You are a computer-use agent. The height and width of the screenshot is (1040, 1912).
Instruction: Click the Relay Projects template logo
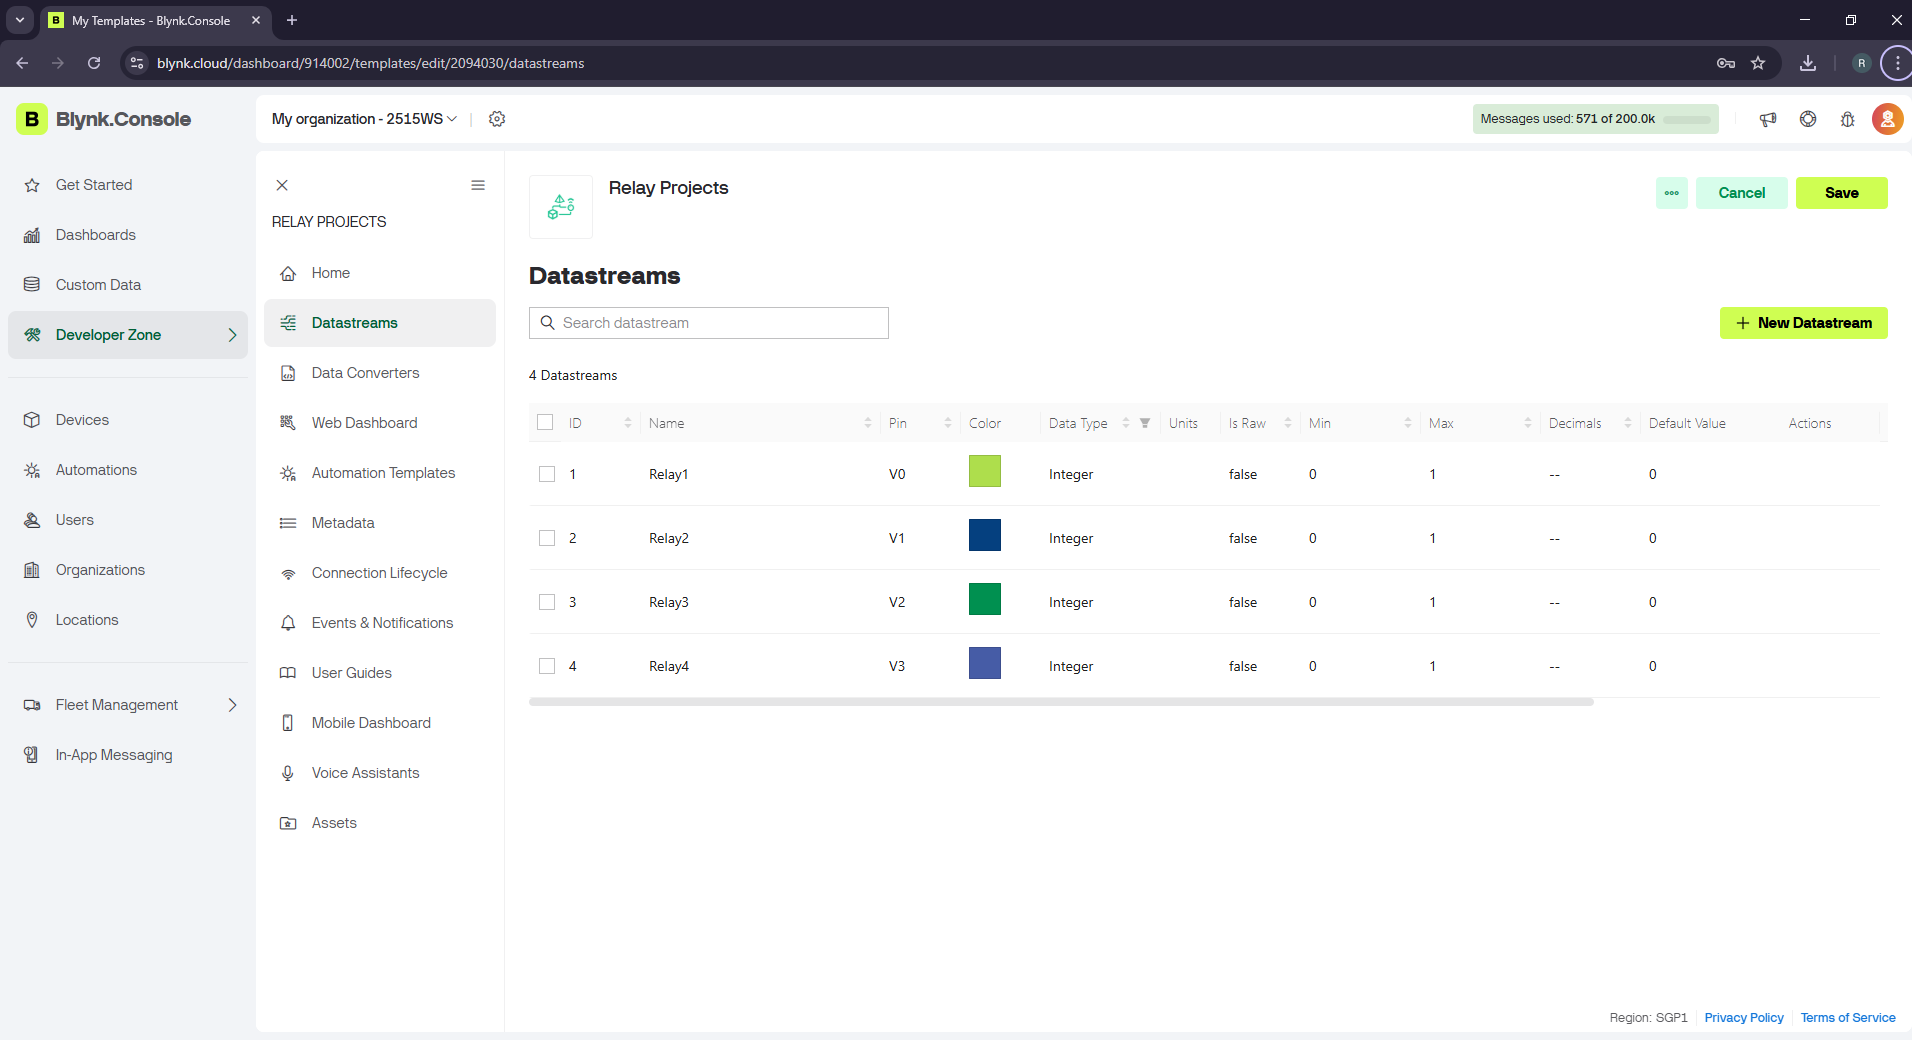tap(561, 207)
